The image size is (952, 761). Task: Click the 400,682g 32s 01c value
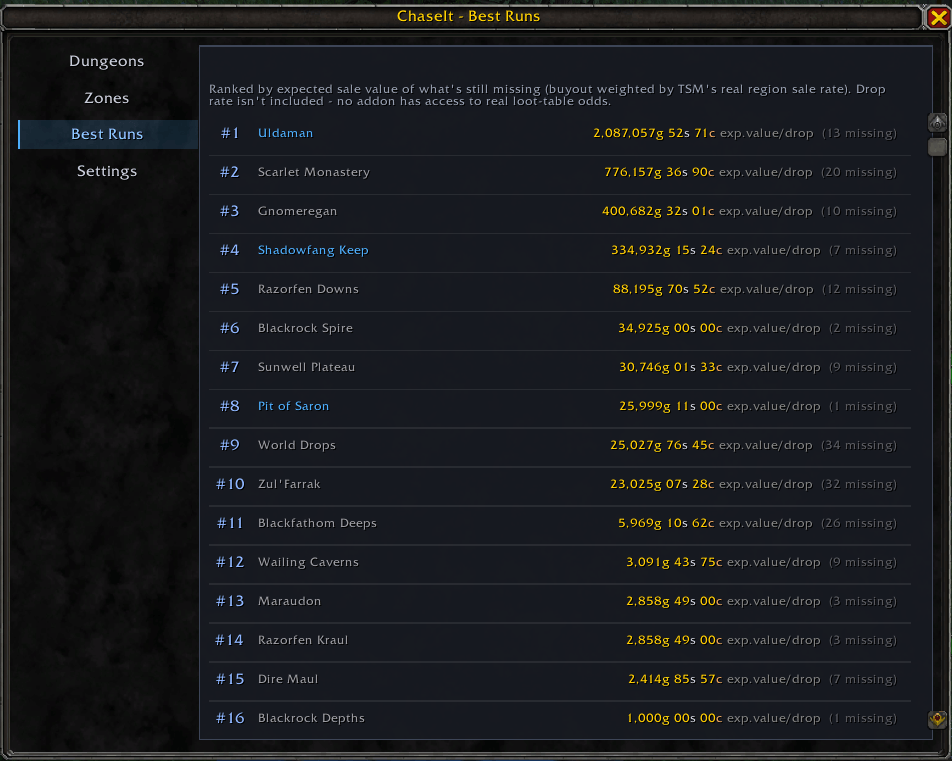click(658, 211)
